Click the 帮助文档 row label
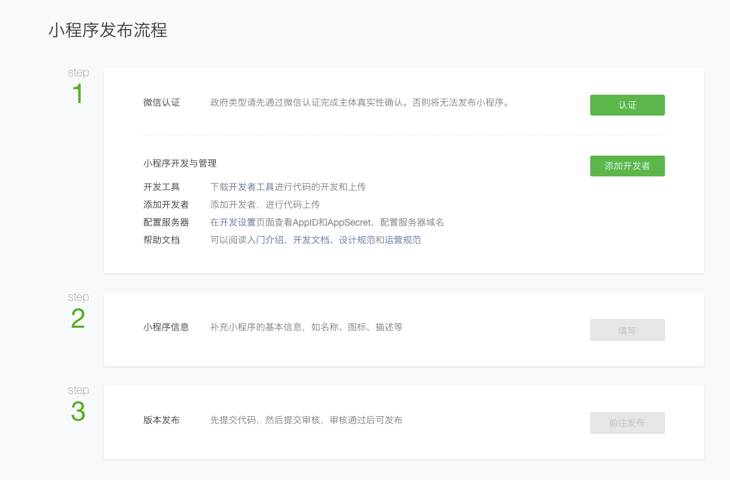Image resolution: width=730 pixels, height=480 pixels. [x=161, y=240]
